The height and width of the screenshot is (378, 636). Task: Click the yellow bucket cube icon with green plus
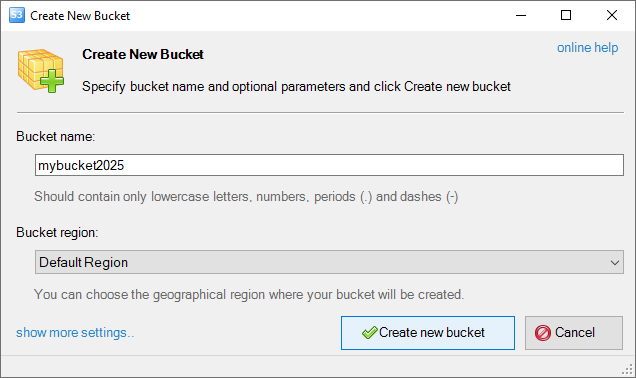coord(41,71)
